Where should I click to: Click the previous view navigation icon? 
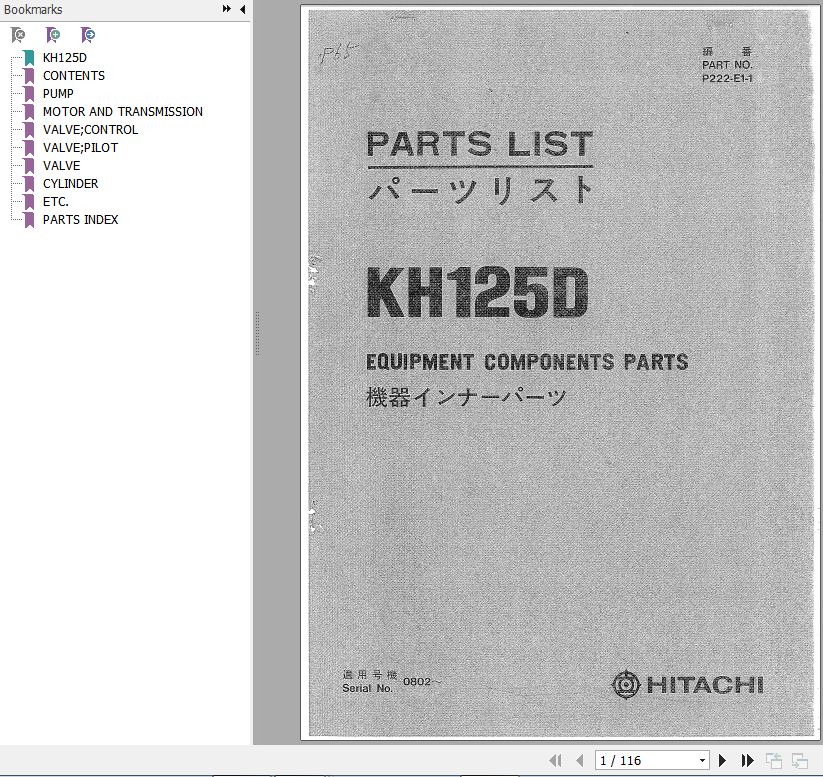click(x=774, y=760)
